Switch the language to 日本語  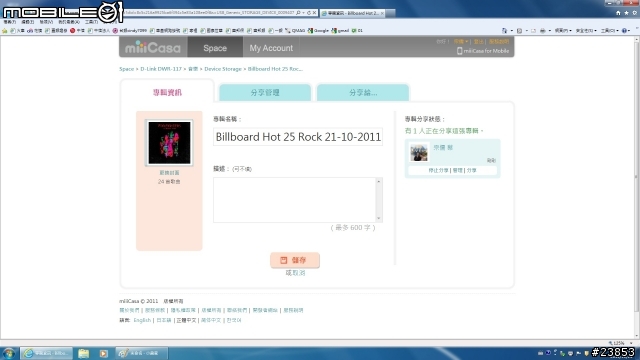[x=164, y=320]
